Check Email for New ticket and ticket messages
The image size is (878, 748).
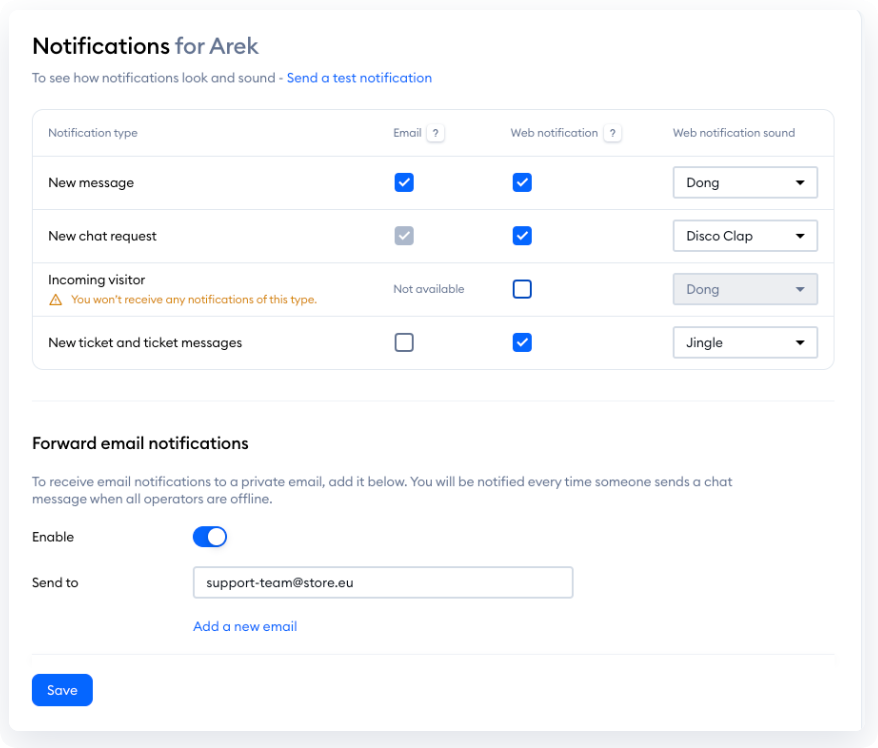(x=404, y=342)
